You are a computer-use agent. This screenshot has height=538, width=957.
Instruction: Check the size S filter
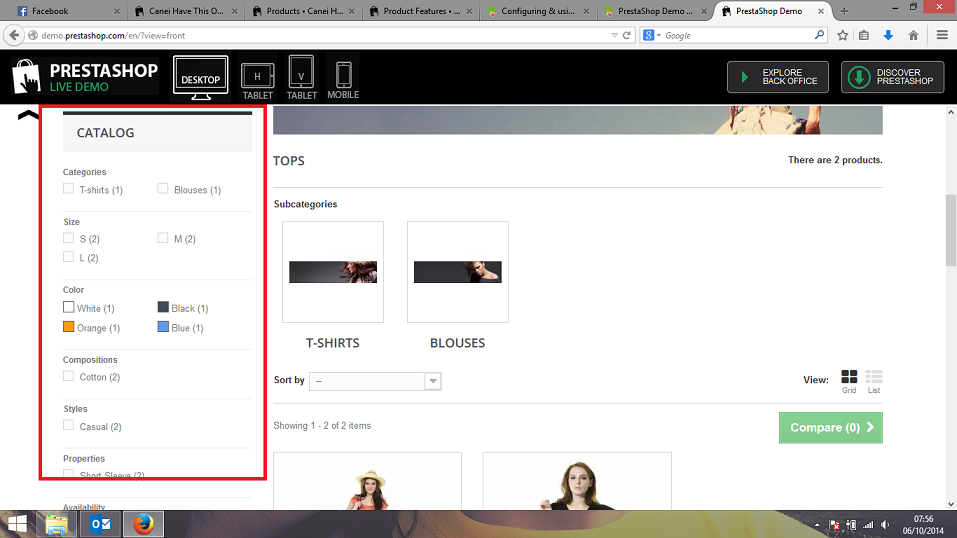tap(68, 238)
